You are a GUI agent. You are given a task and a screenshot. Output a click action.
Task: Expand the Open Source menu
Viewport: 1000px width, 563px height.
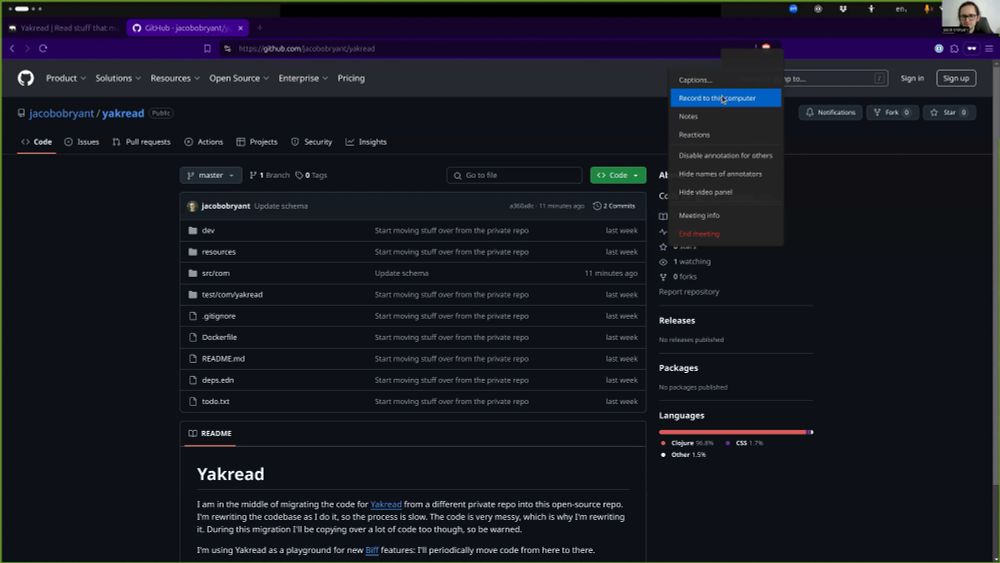coord(239,78)
